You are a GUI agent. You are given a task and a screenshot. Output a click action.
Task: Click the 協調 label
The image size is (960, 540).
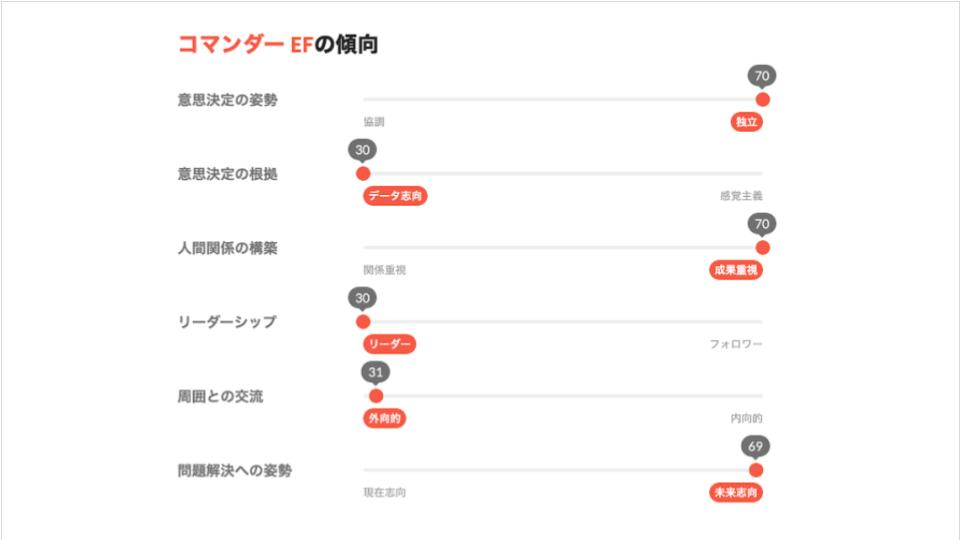point(374,122)
